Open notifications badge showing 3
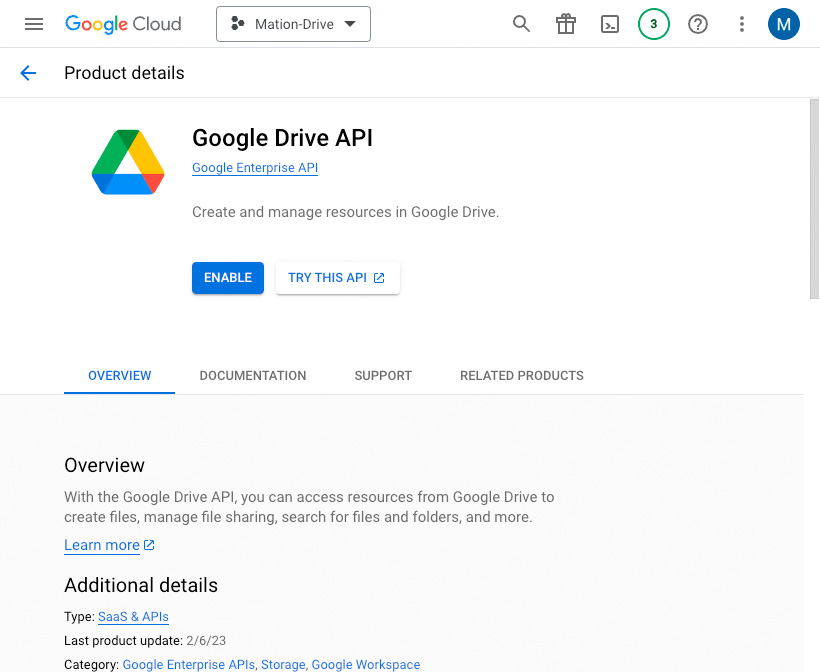820x672 pixels. pyautogui.click(x=654, y=24)
